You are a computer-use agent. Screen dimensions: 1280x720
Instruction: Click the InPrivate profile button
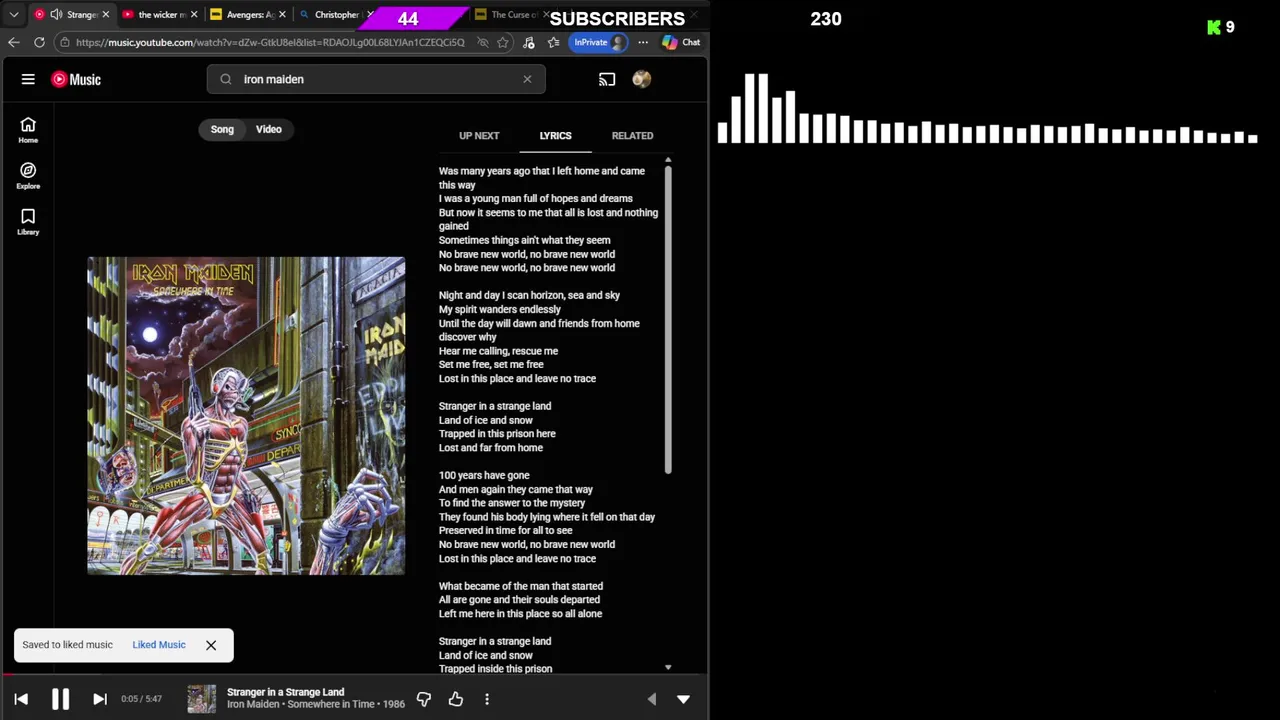600,42
